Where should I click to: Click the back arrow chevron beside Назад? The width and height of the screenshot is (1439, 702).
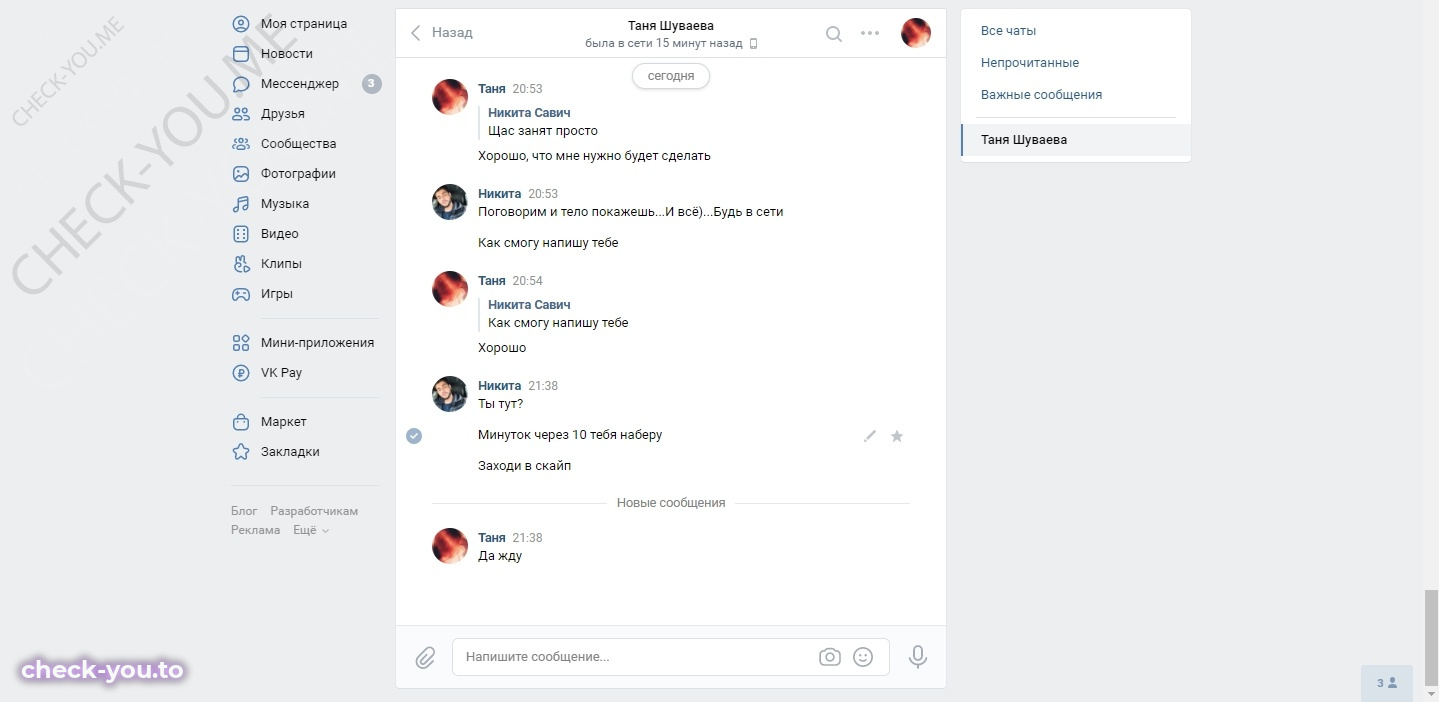coord(416,33)
